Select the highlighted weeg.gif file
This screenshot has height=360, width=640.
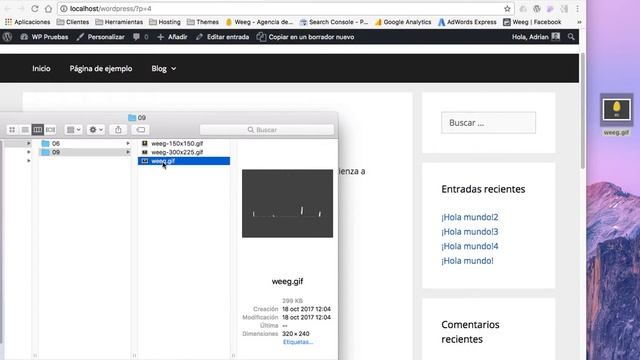(184, 161)
